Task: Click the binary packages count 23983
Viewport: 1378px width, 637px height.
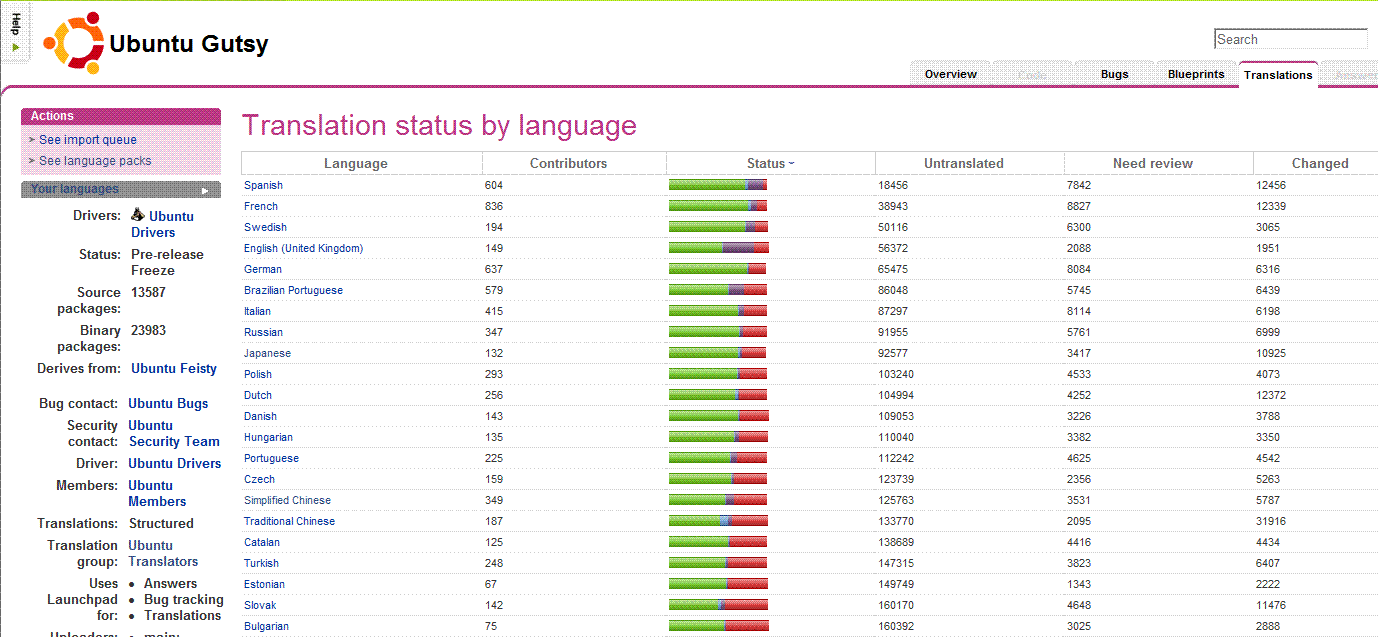Action: click(148, 331)
